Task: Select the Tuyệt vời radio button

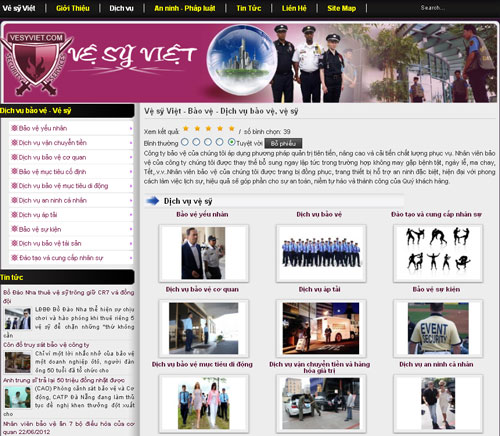Action: tap(231, 142)
